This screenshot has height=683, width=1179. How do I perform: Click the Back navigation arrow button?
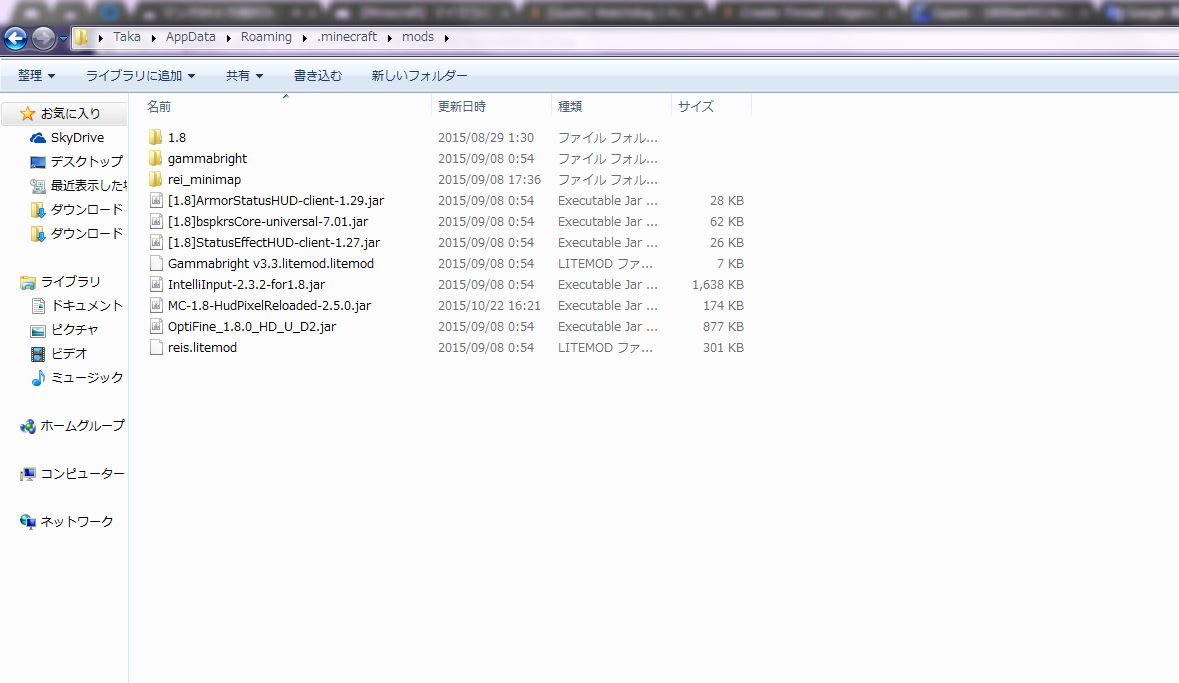pyautogui.click(x=15, y=38)
